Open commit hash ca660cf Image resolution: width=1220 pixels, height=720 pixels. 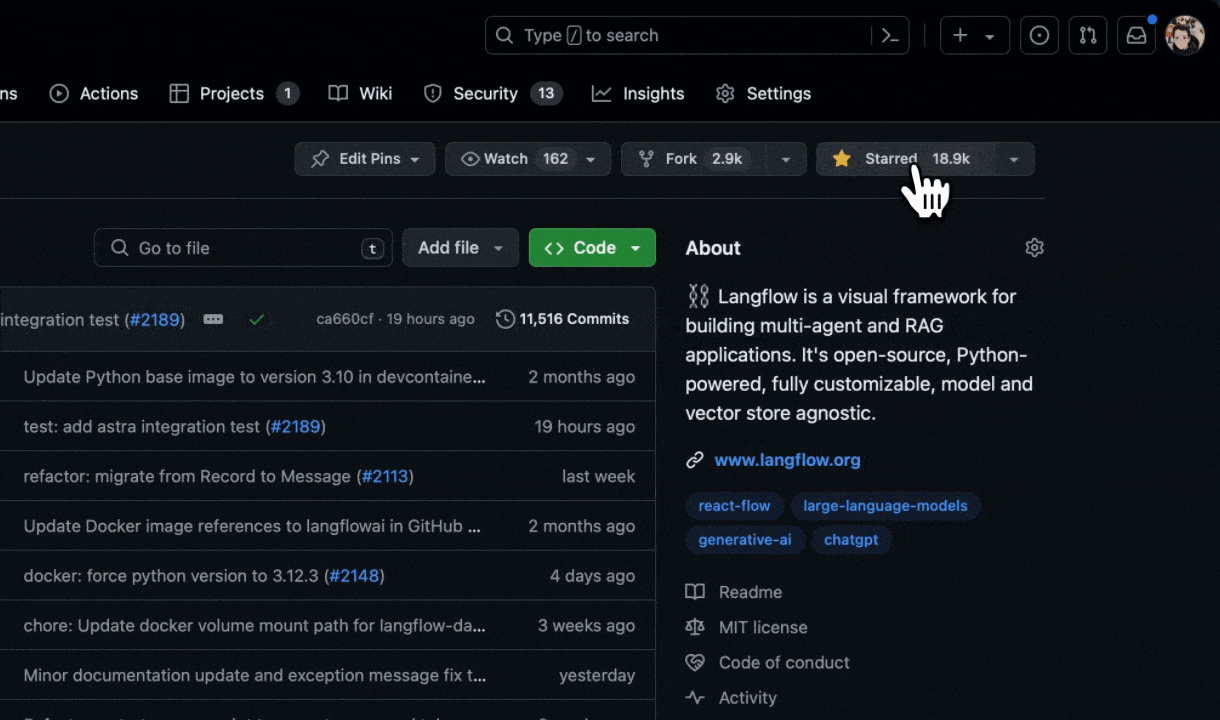click(345, 319)
